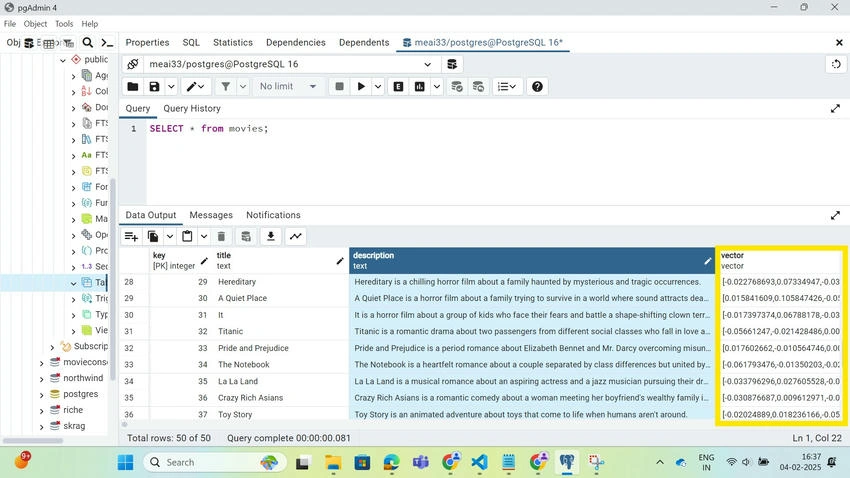
Task: Click the Explain query icon
Action: click(x=398, y=87)
